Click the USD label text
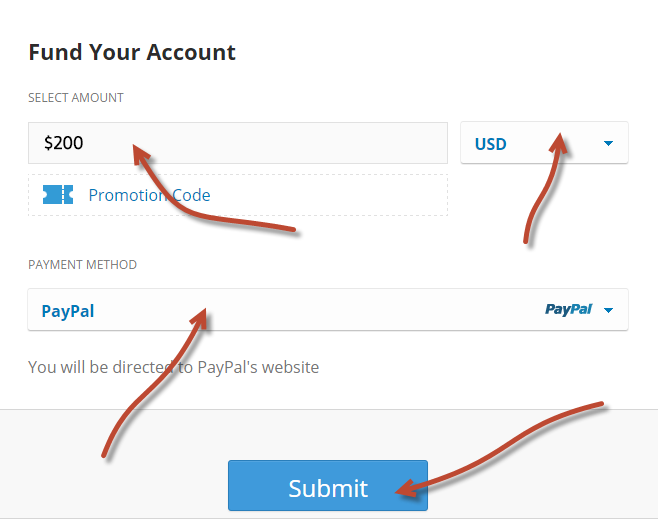 pos(491,144)
